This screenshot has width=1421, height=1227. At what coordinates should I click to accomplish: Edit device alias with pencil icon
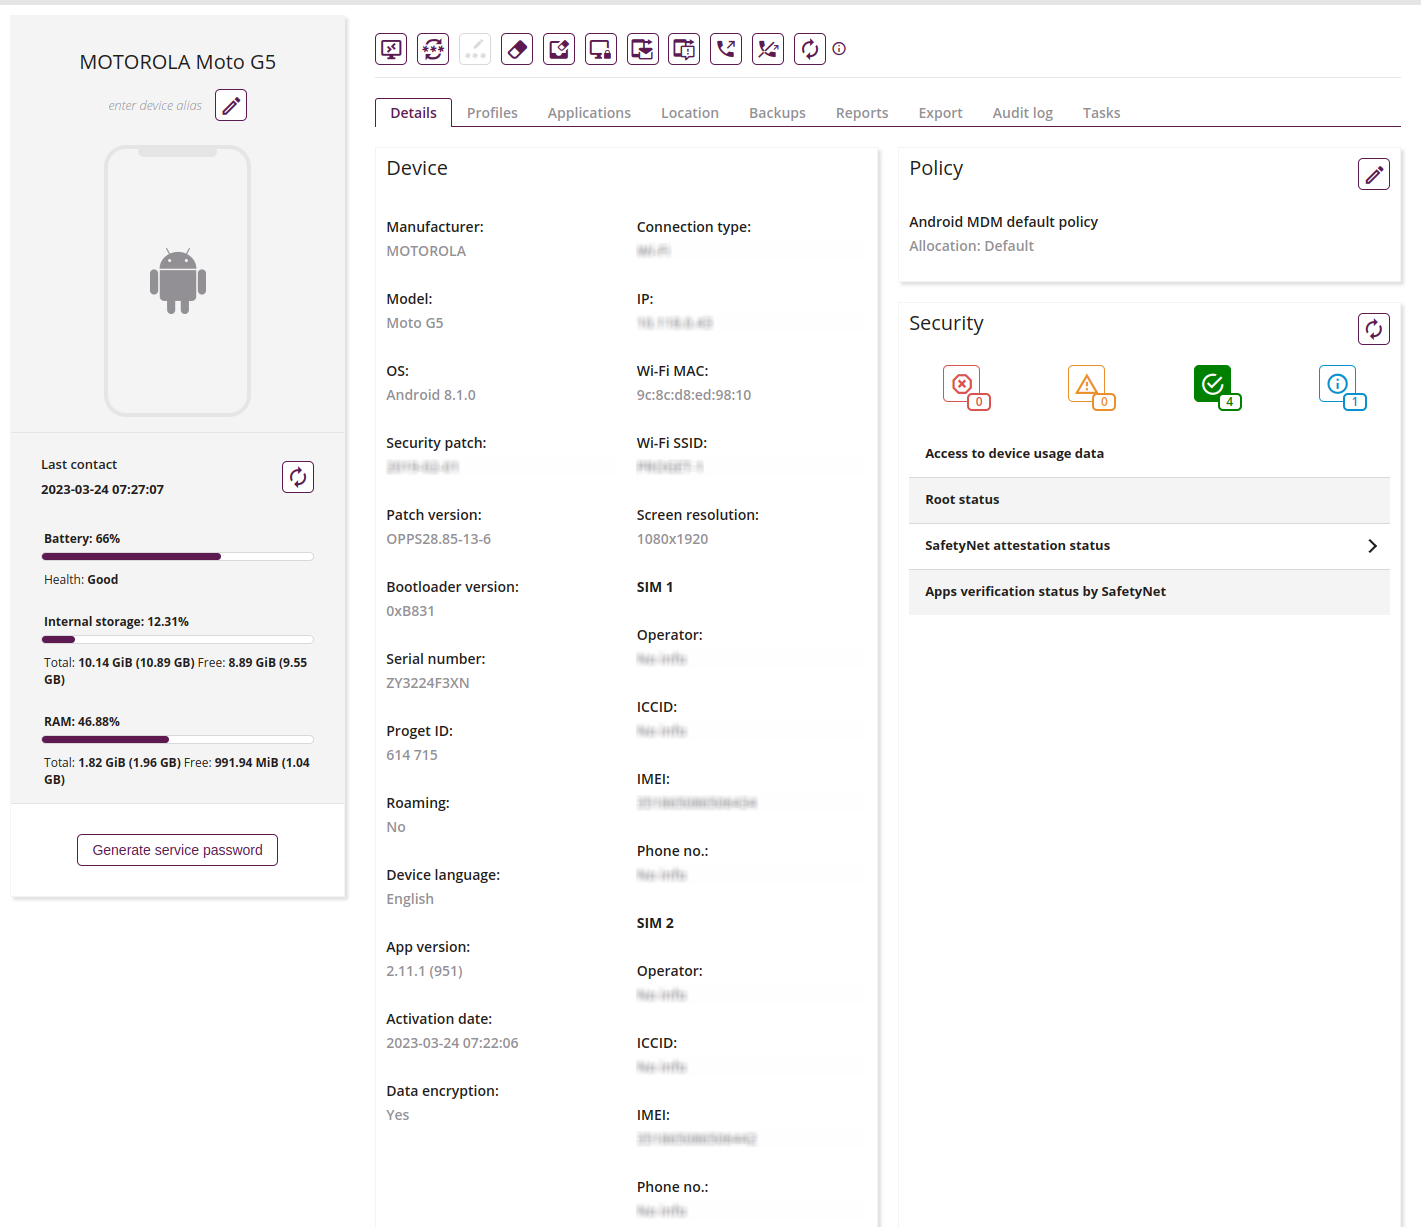[231, 105]
